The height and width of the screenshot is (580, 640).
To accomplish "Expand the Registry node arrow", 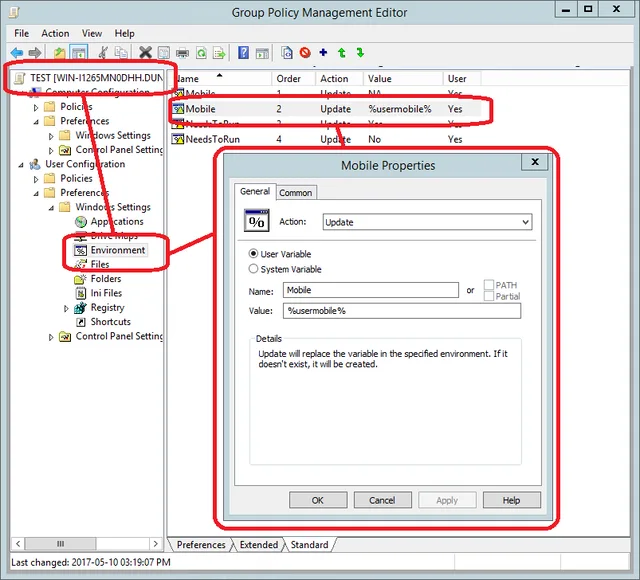I will click(x=66, y=309).
